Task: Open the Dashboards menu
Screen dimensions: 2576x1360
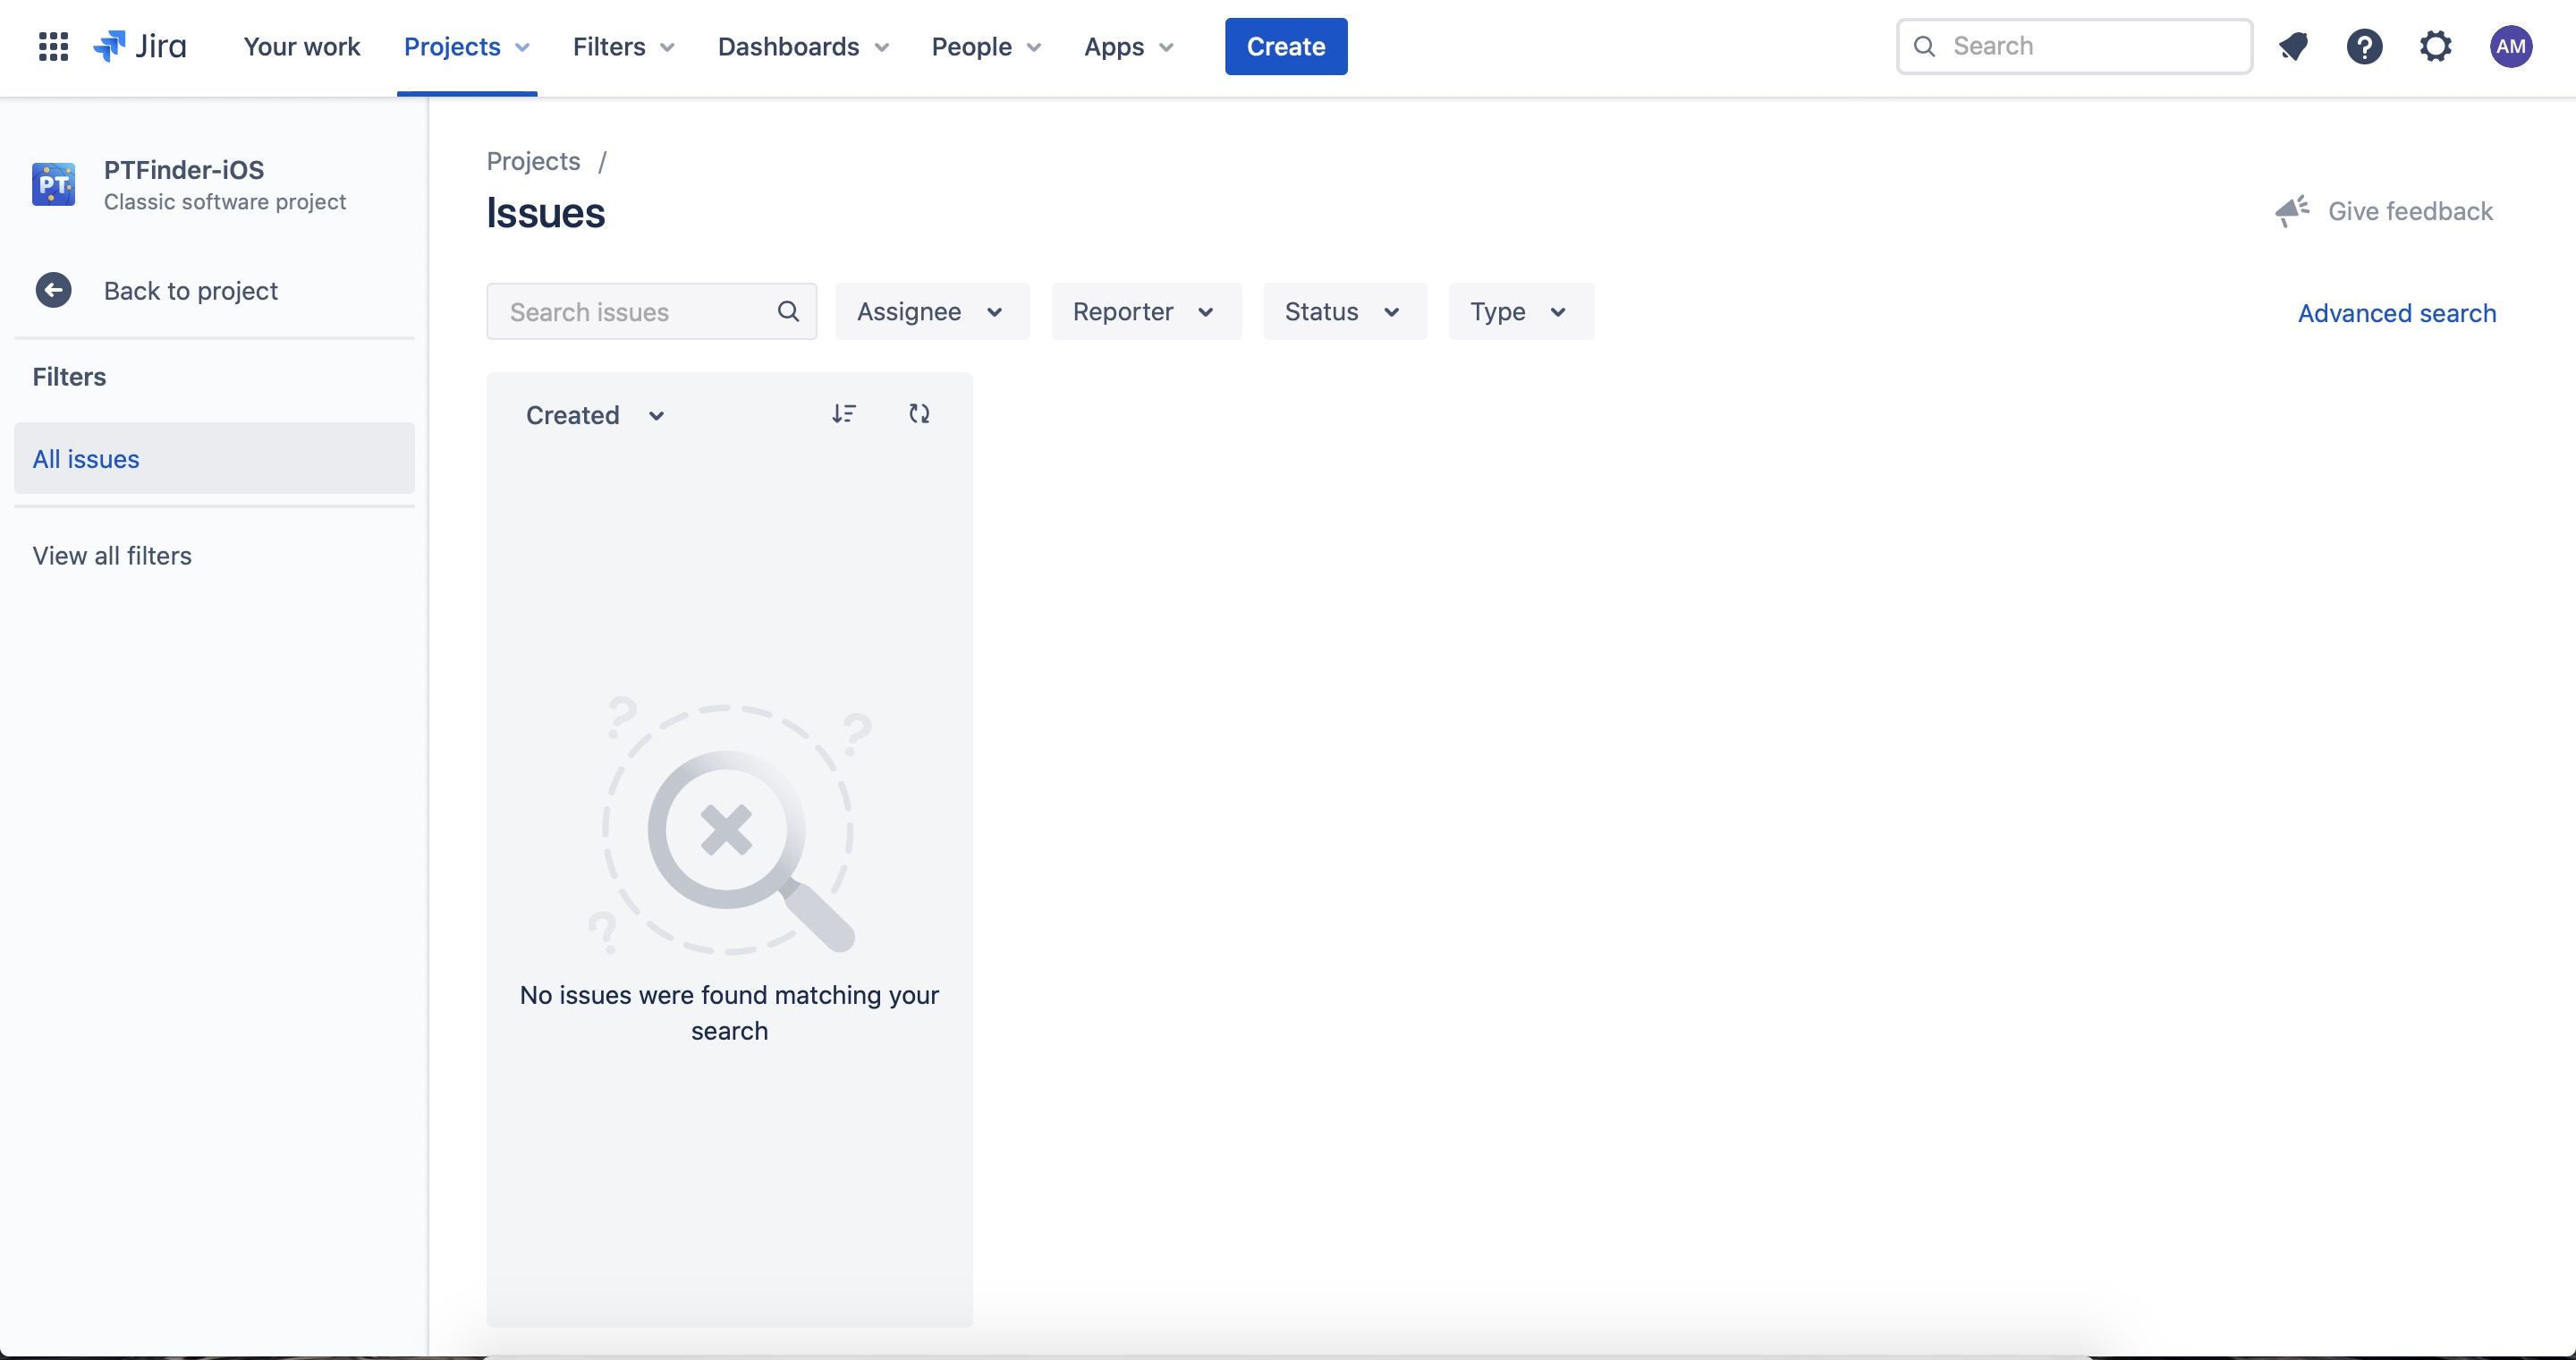Action: tap(804, 47)
